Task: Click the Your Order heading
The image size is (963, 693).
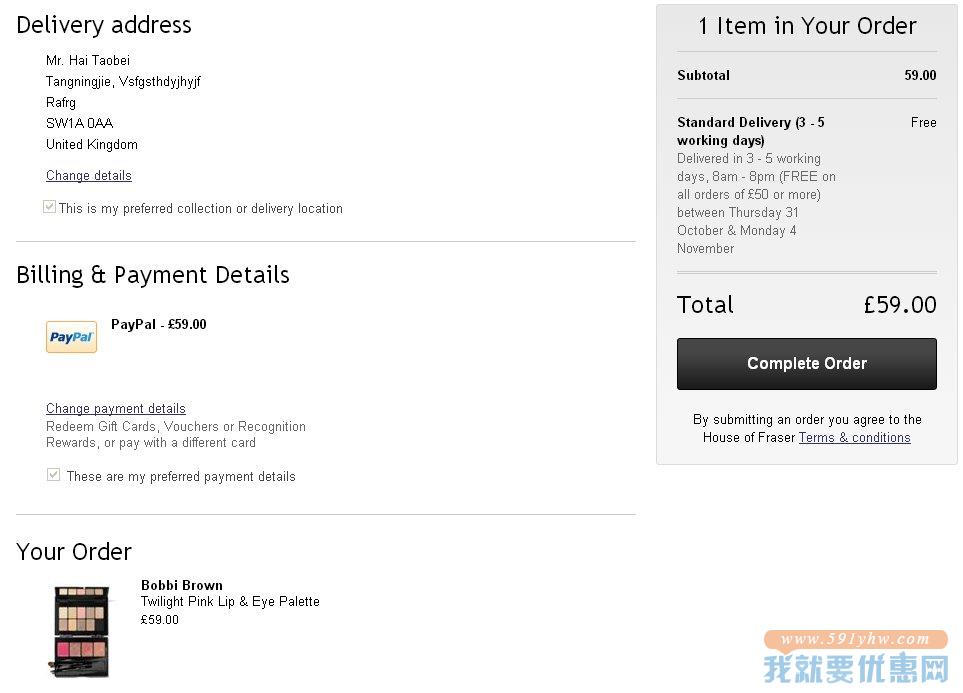Action: (74, 552)
